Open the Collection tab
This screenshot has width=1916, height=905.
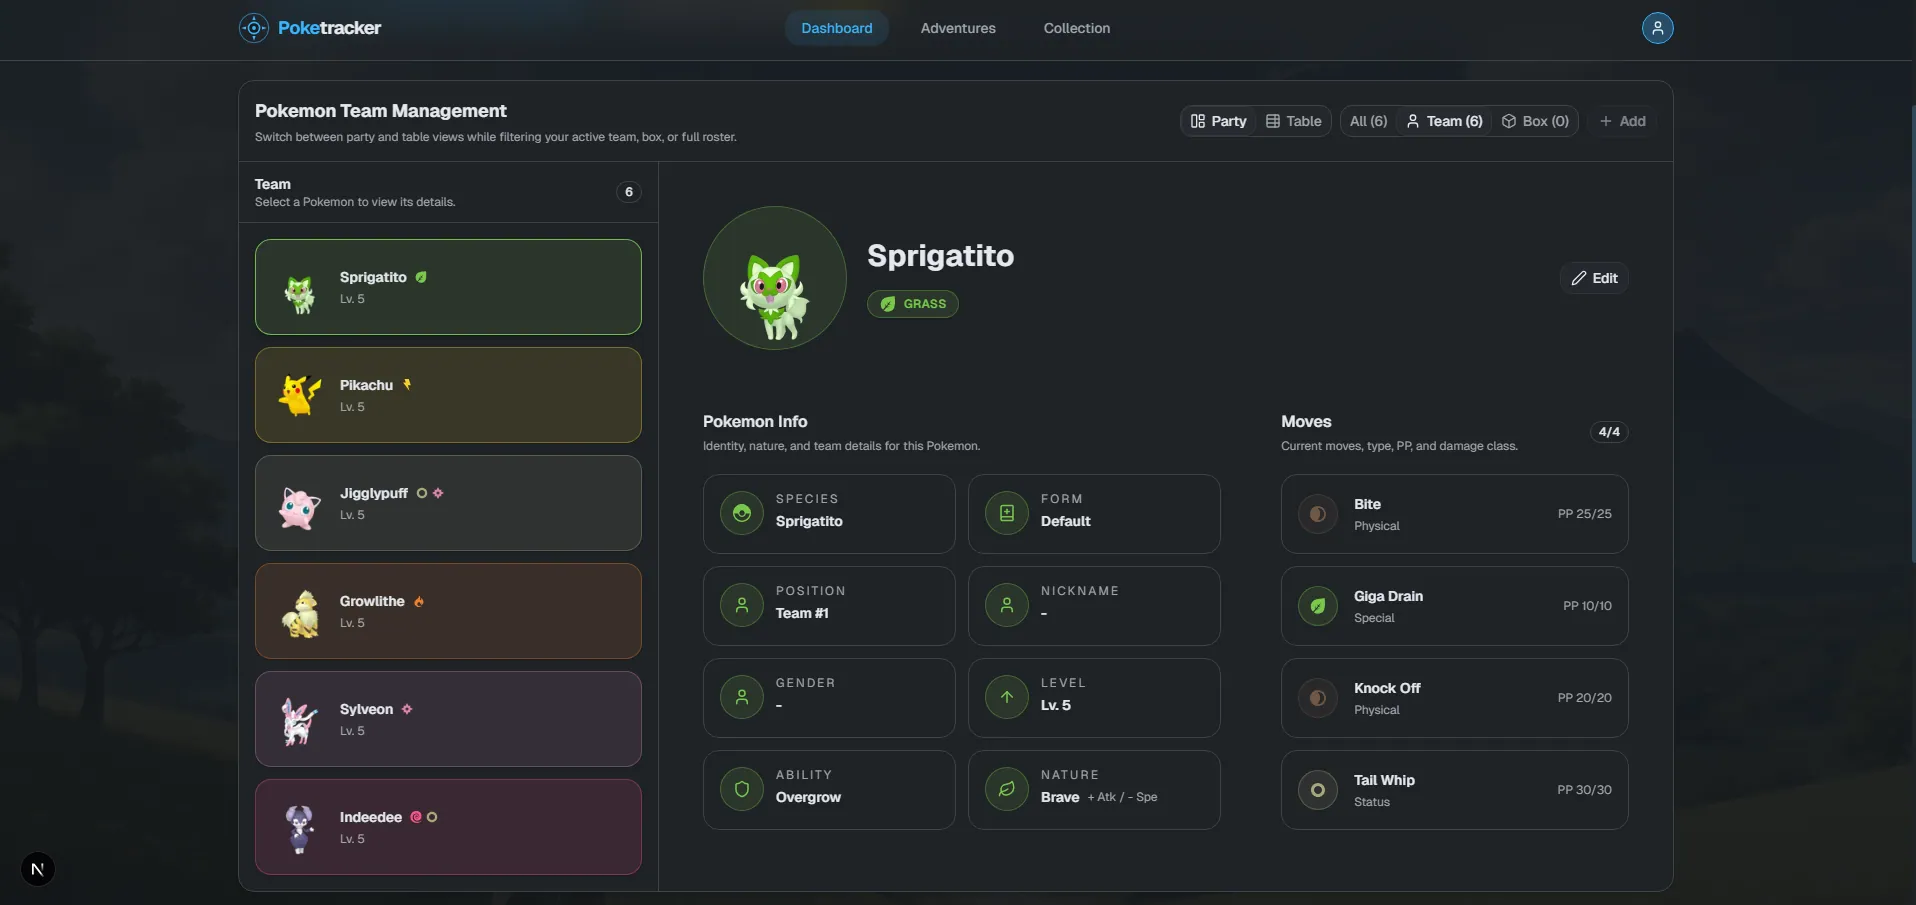(1077, 28)
